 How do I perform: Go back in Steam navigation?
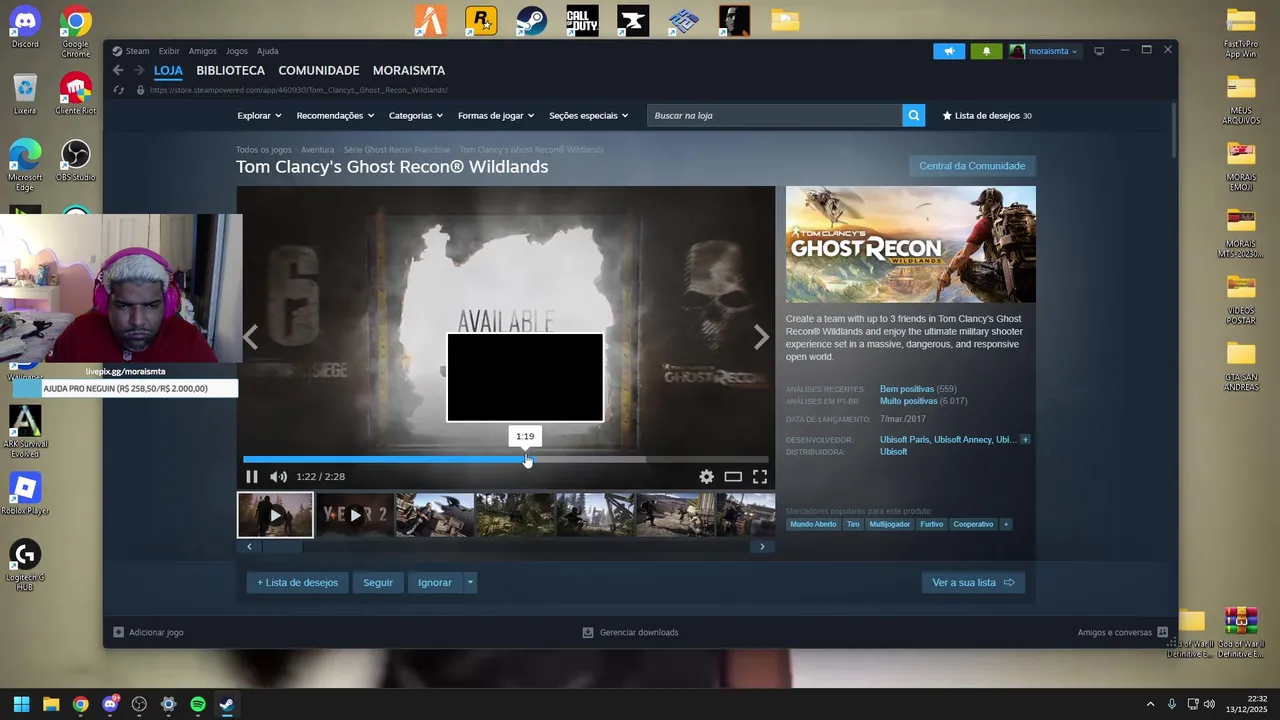pos(118,70)
